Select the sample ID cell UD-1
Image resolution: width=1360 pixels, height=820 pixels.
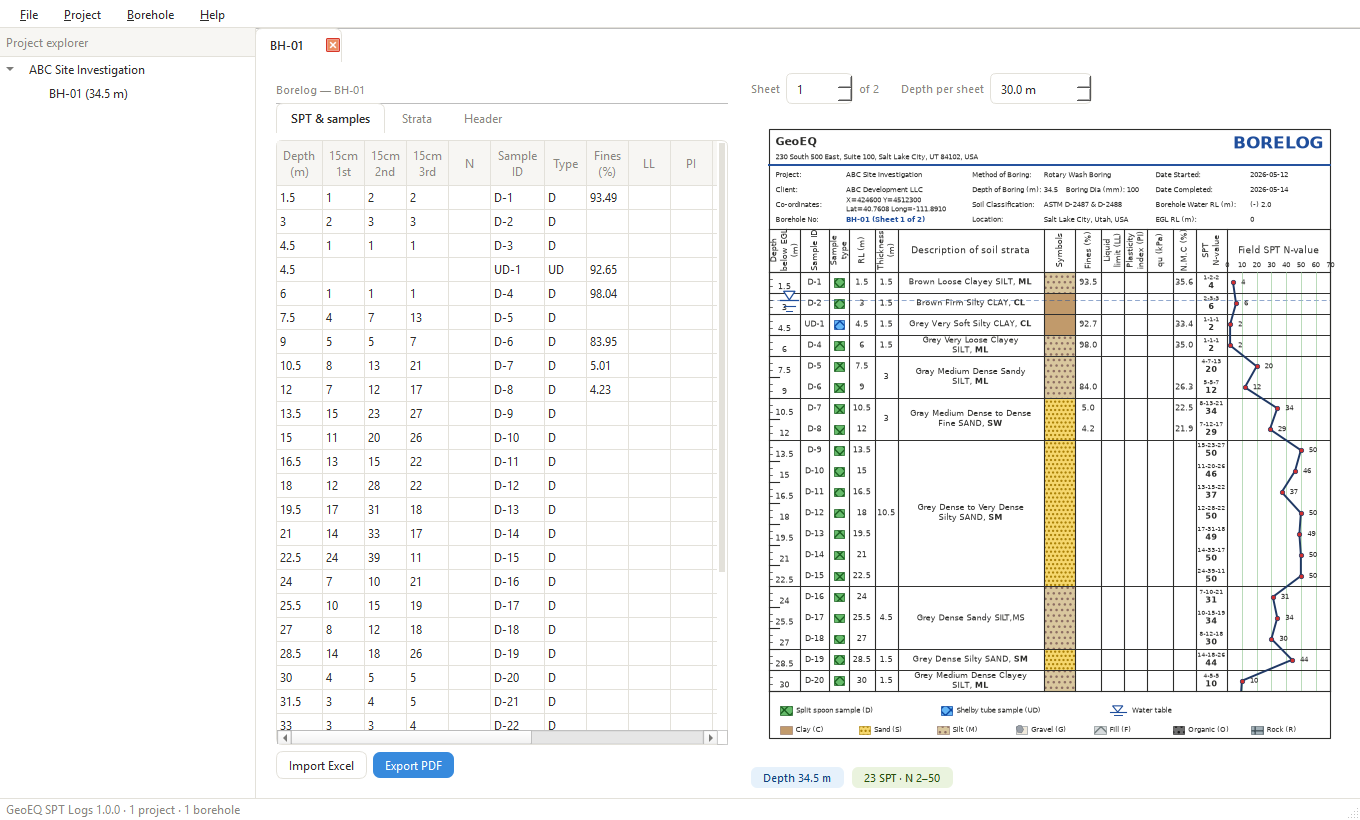pyautogui.click(x=517, y=270)
